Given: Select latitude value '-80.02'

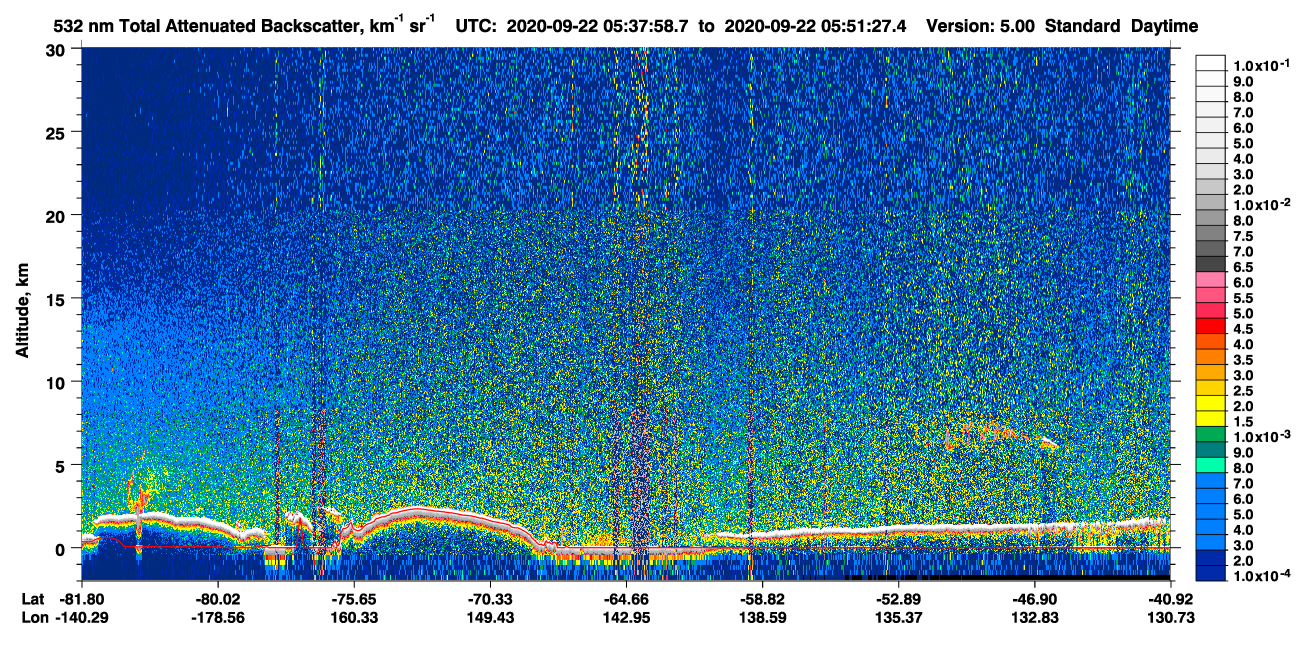Looking at the screenshot, I should coord(217,599).
